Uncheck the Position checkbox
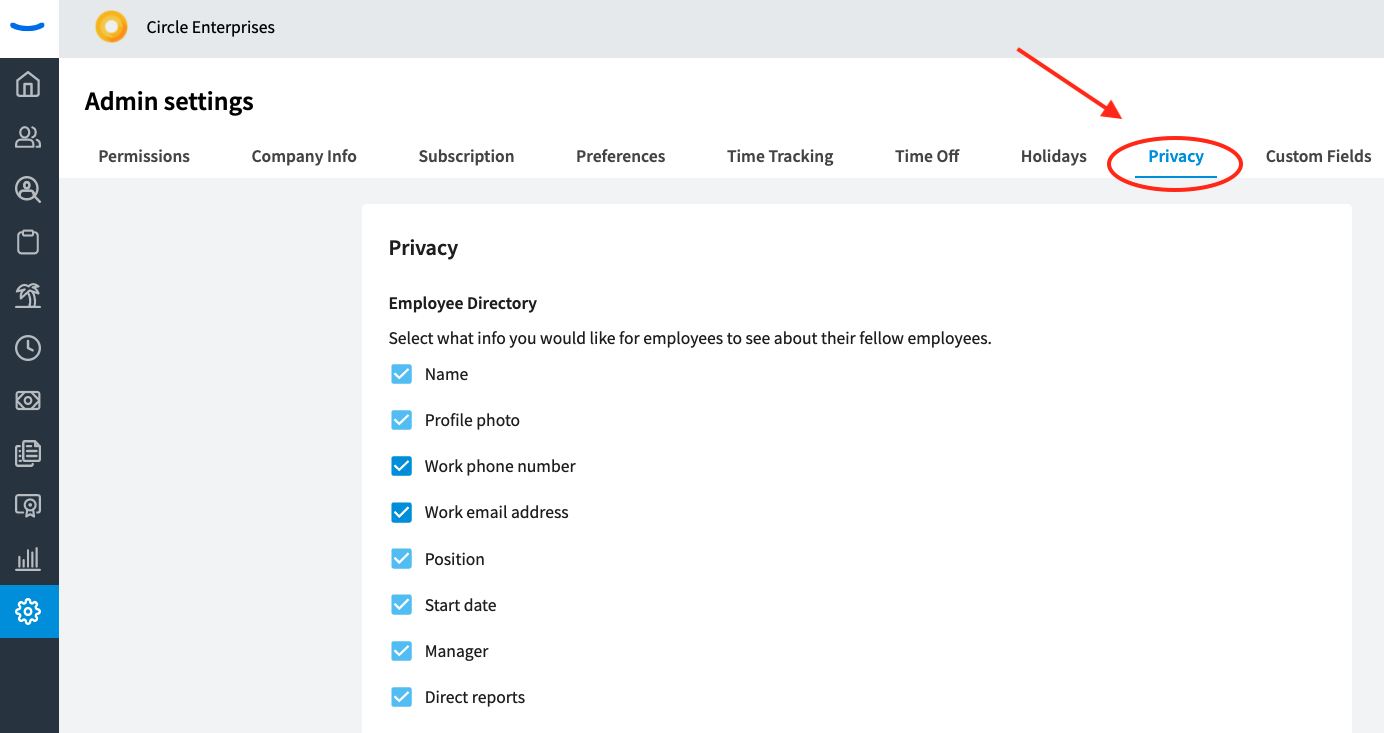The height and width of the screenshot is (733, 1384). click(x=401, y=559)
